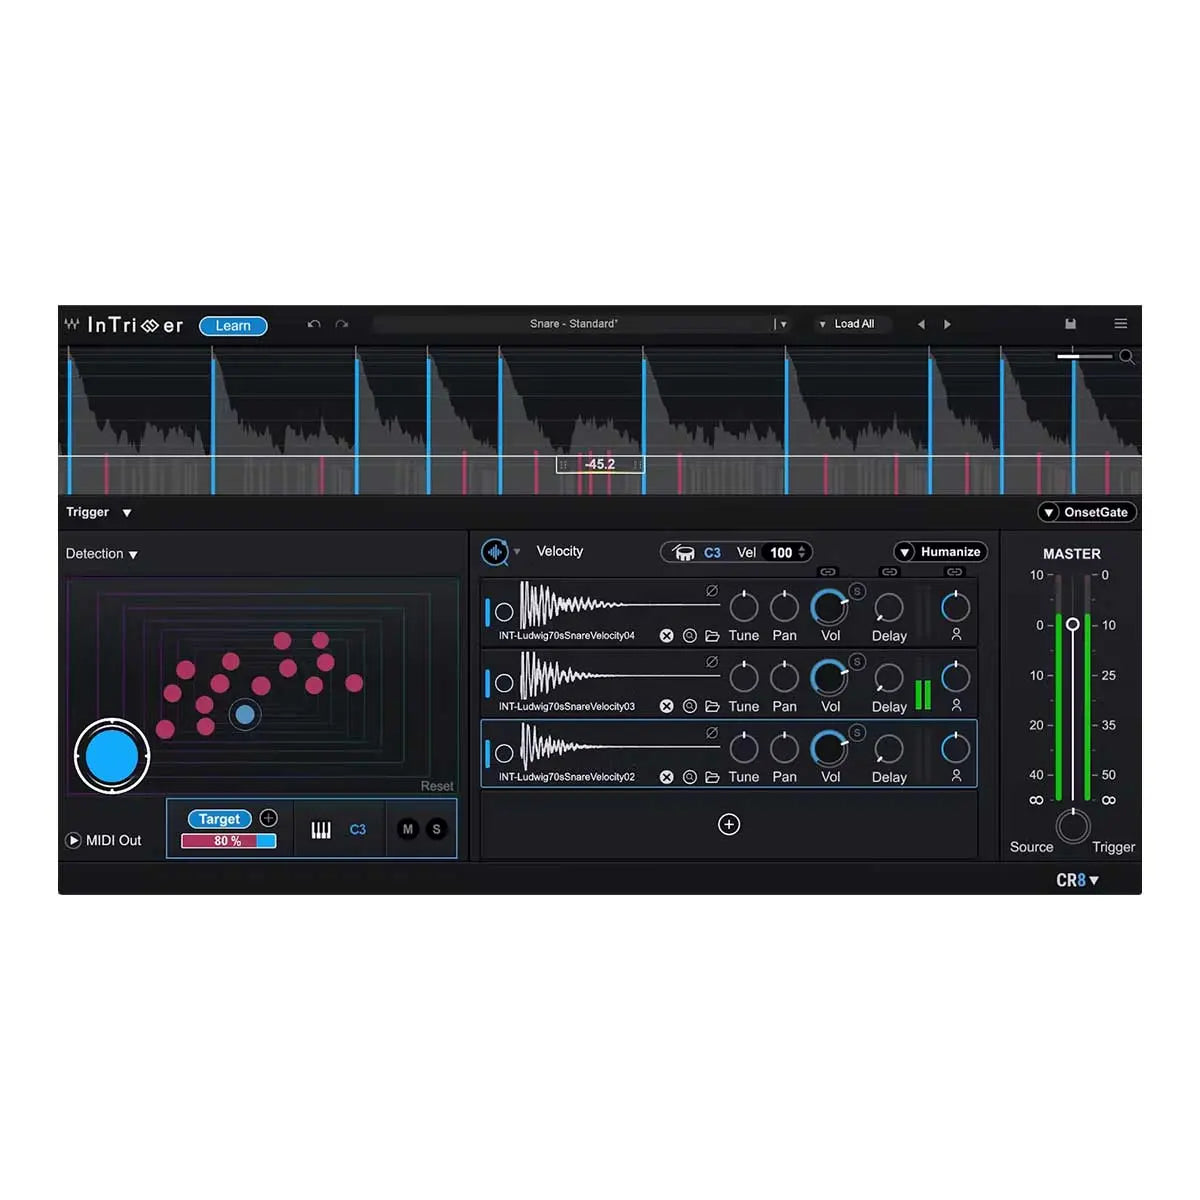
Task: Toggle the S solo button next to the M button
Action: (437, 829)
